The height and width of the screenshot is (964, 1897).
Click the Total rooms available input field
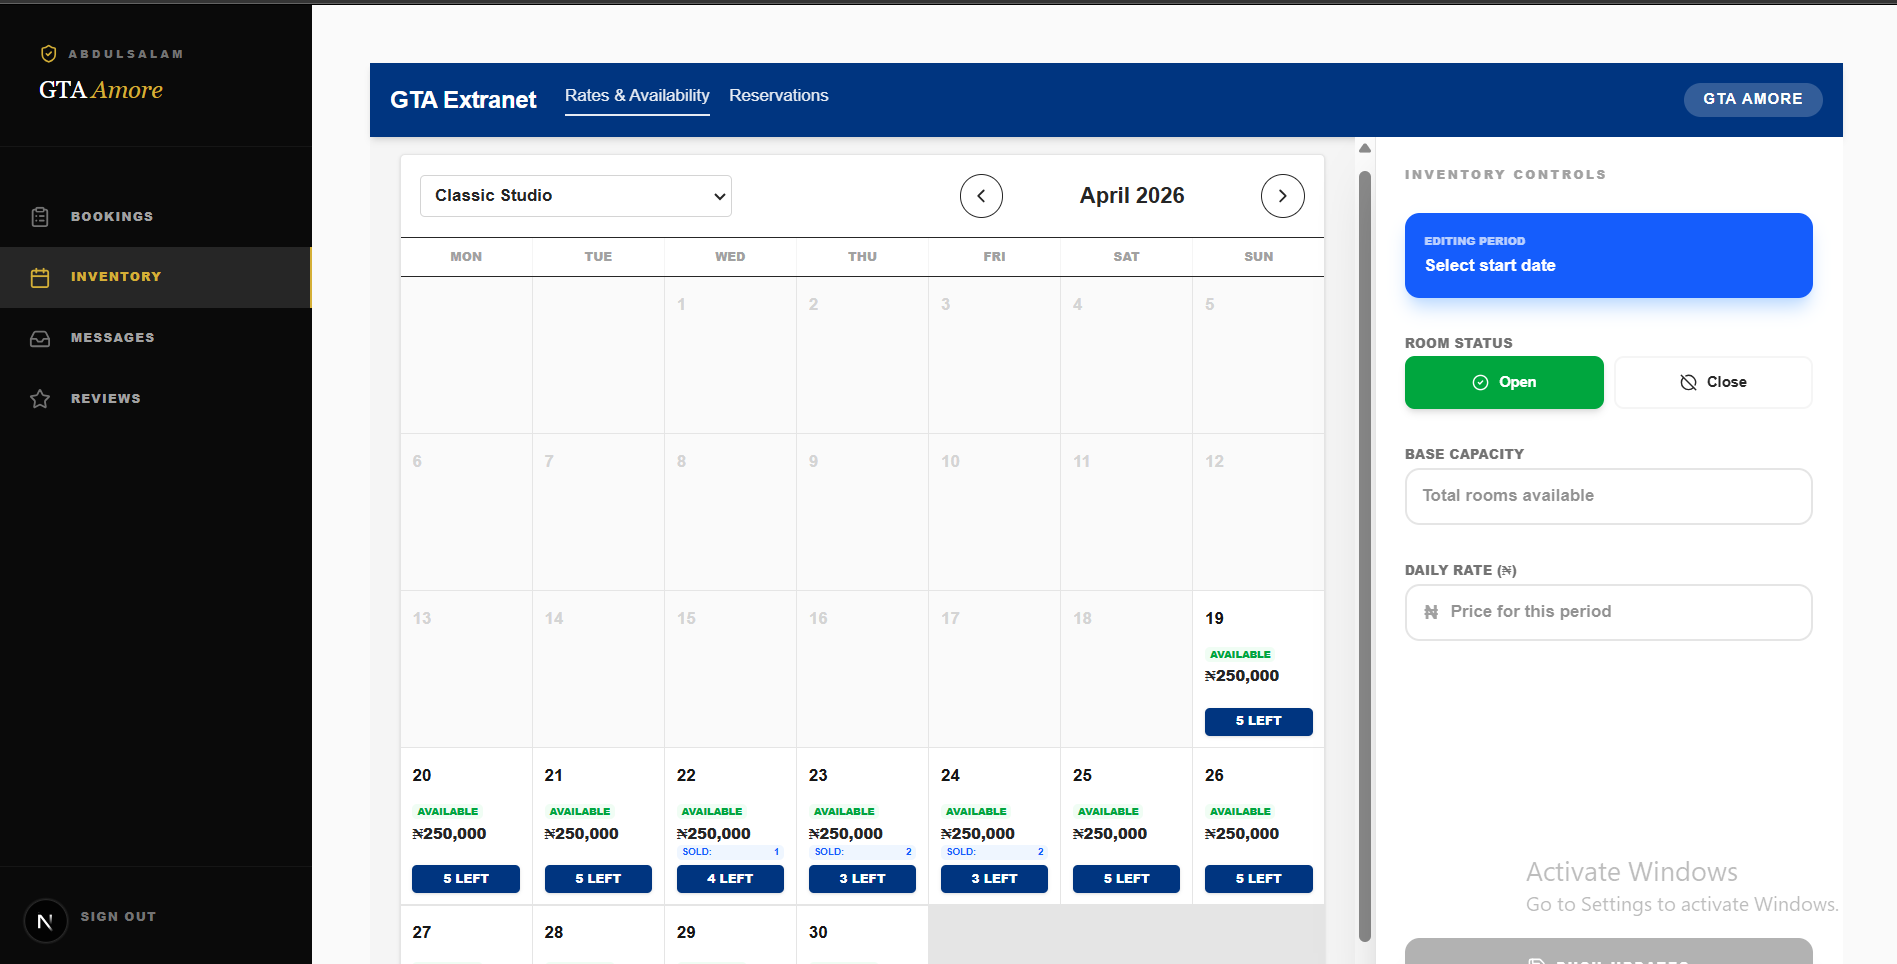coord(1608,496)
